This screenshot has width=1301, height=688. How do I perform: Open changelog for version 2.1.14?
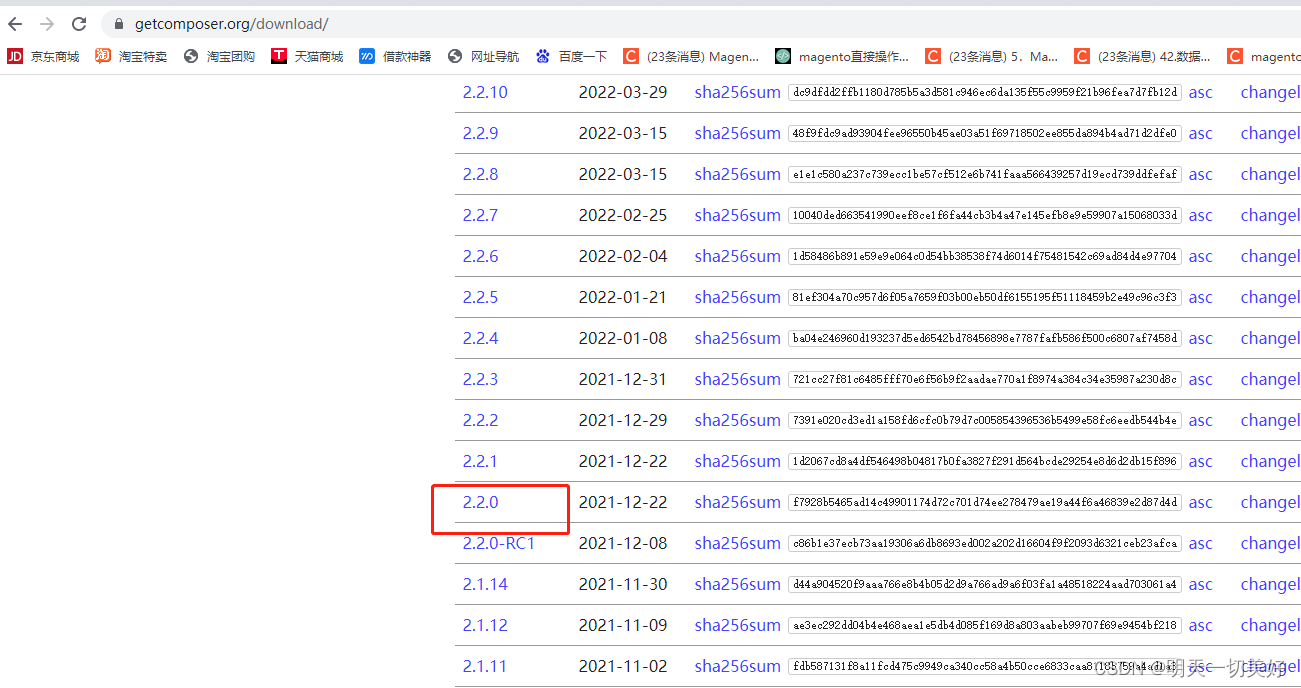click(x=1270, y=584)
